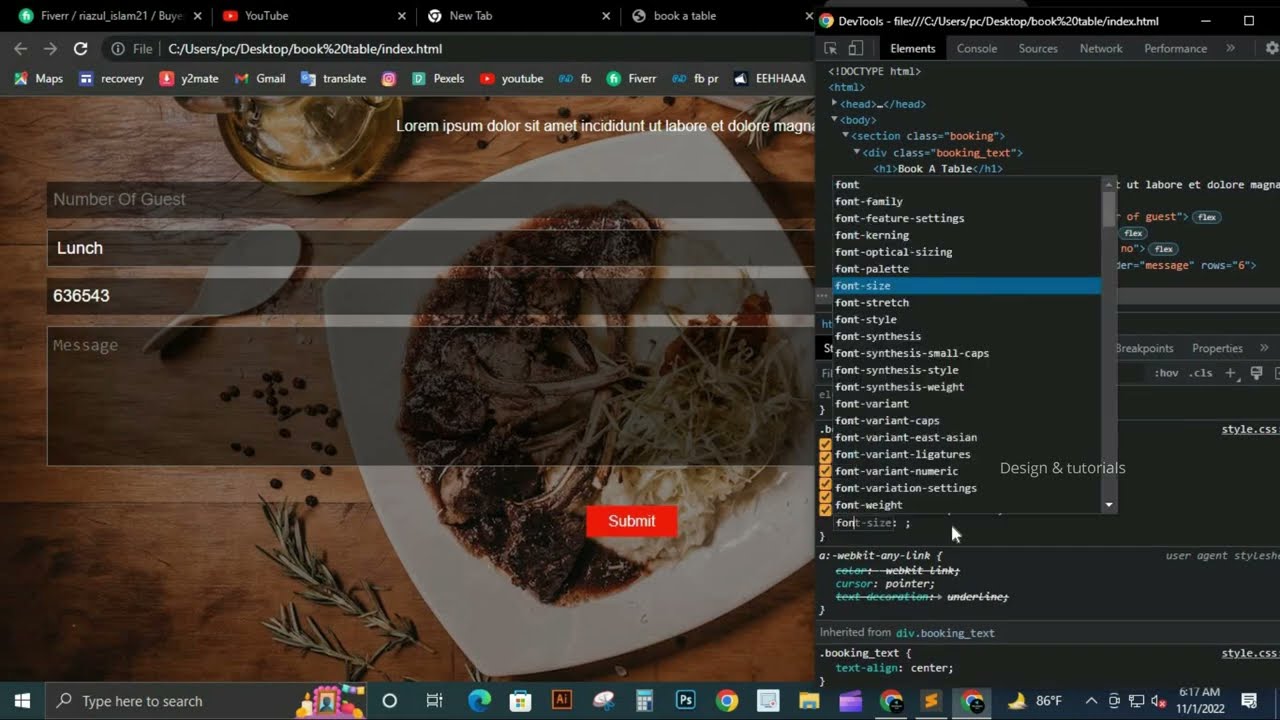Image resolution: width=1280 pixels, height=720 pixels.
Task: Open the Console panel tab
Action: [976, 48]
